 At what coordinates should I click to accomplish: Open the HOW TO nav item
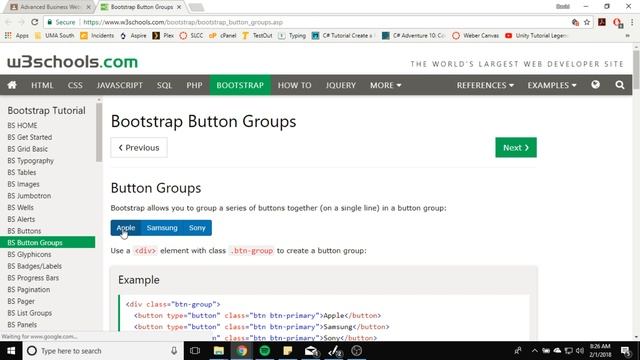[294, 85]
